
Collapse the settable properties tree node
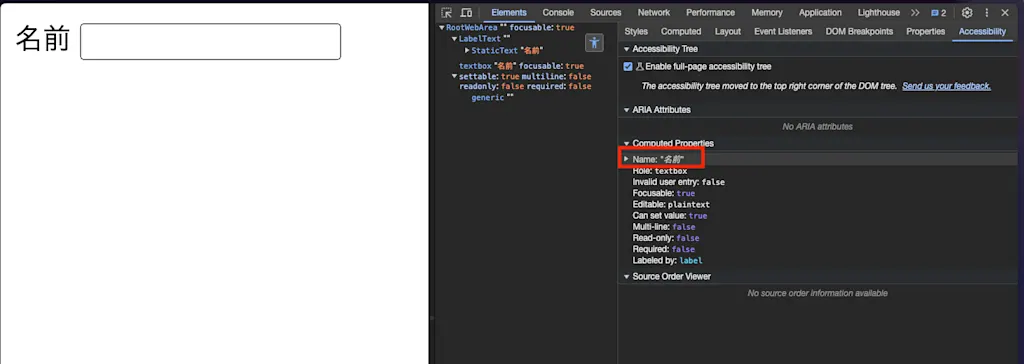tap(455, 76)
